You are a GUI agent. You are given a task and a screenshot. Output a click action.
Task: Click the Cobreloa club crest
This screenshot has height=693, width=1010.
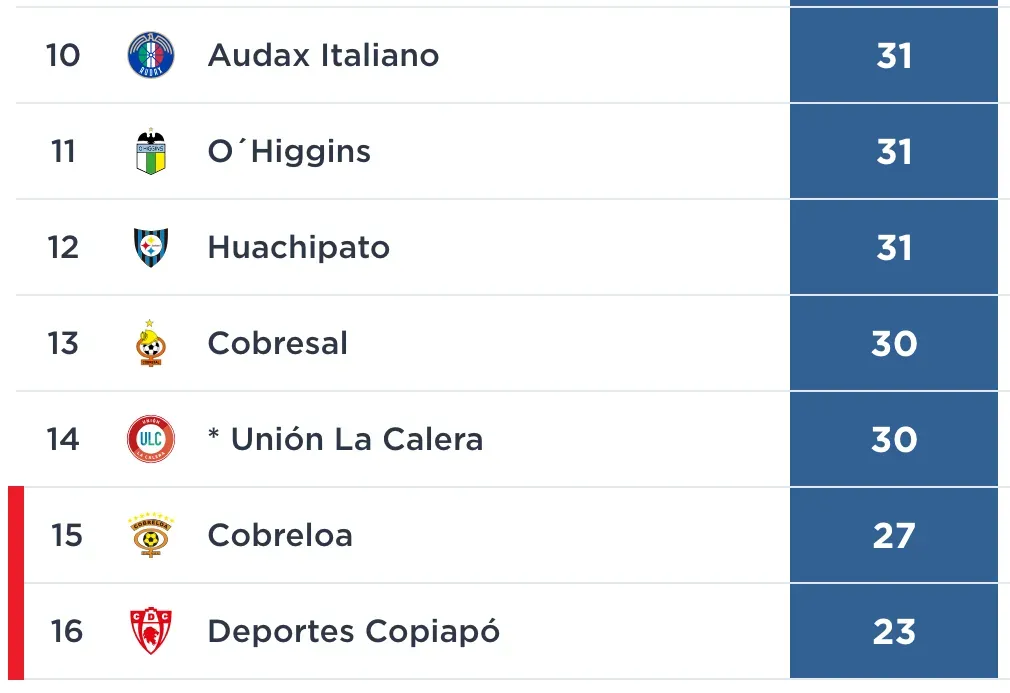click(x=148, y=535)
